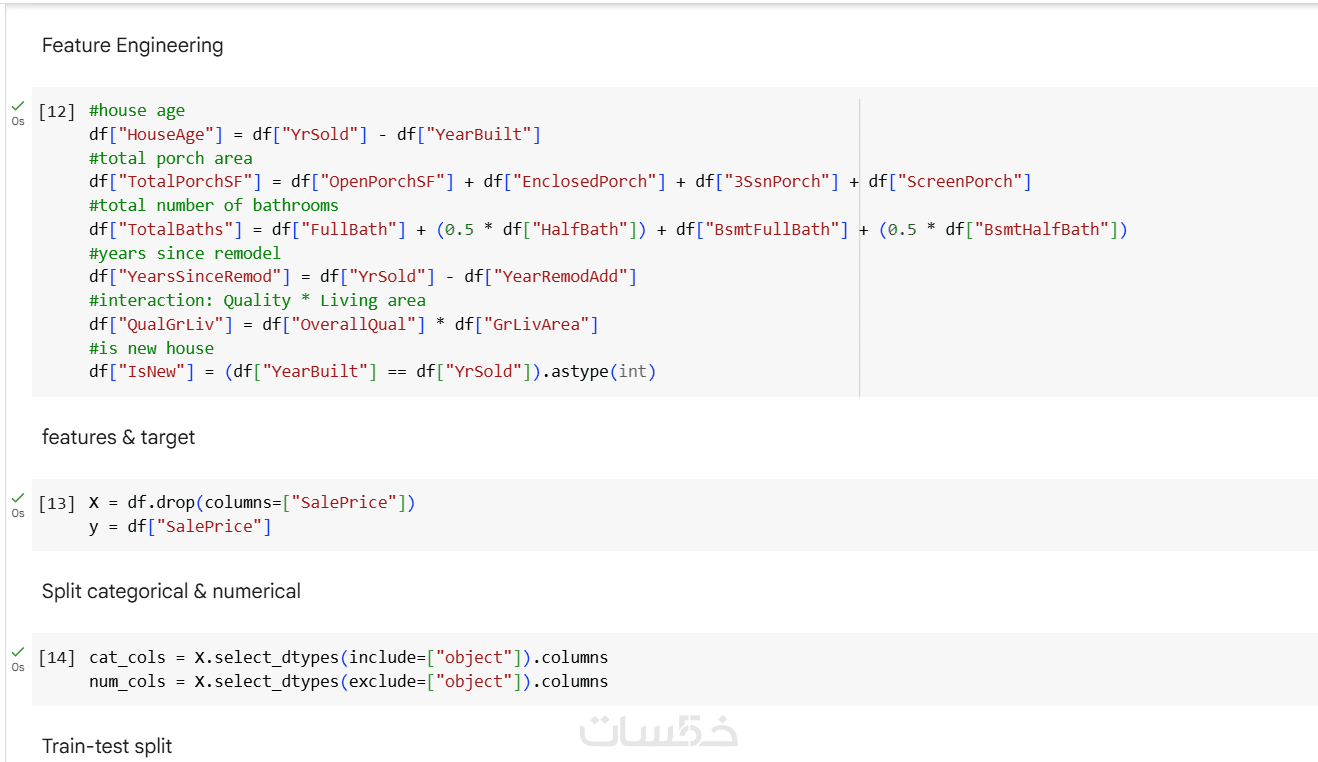
Task: Click the [13] execution count to run cell
Action: [x=57, y=503]
